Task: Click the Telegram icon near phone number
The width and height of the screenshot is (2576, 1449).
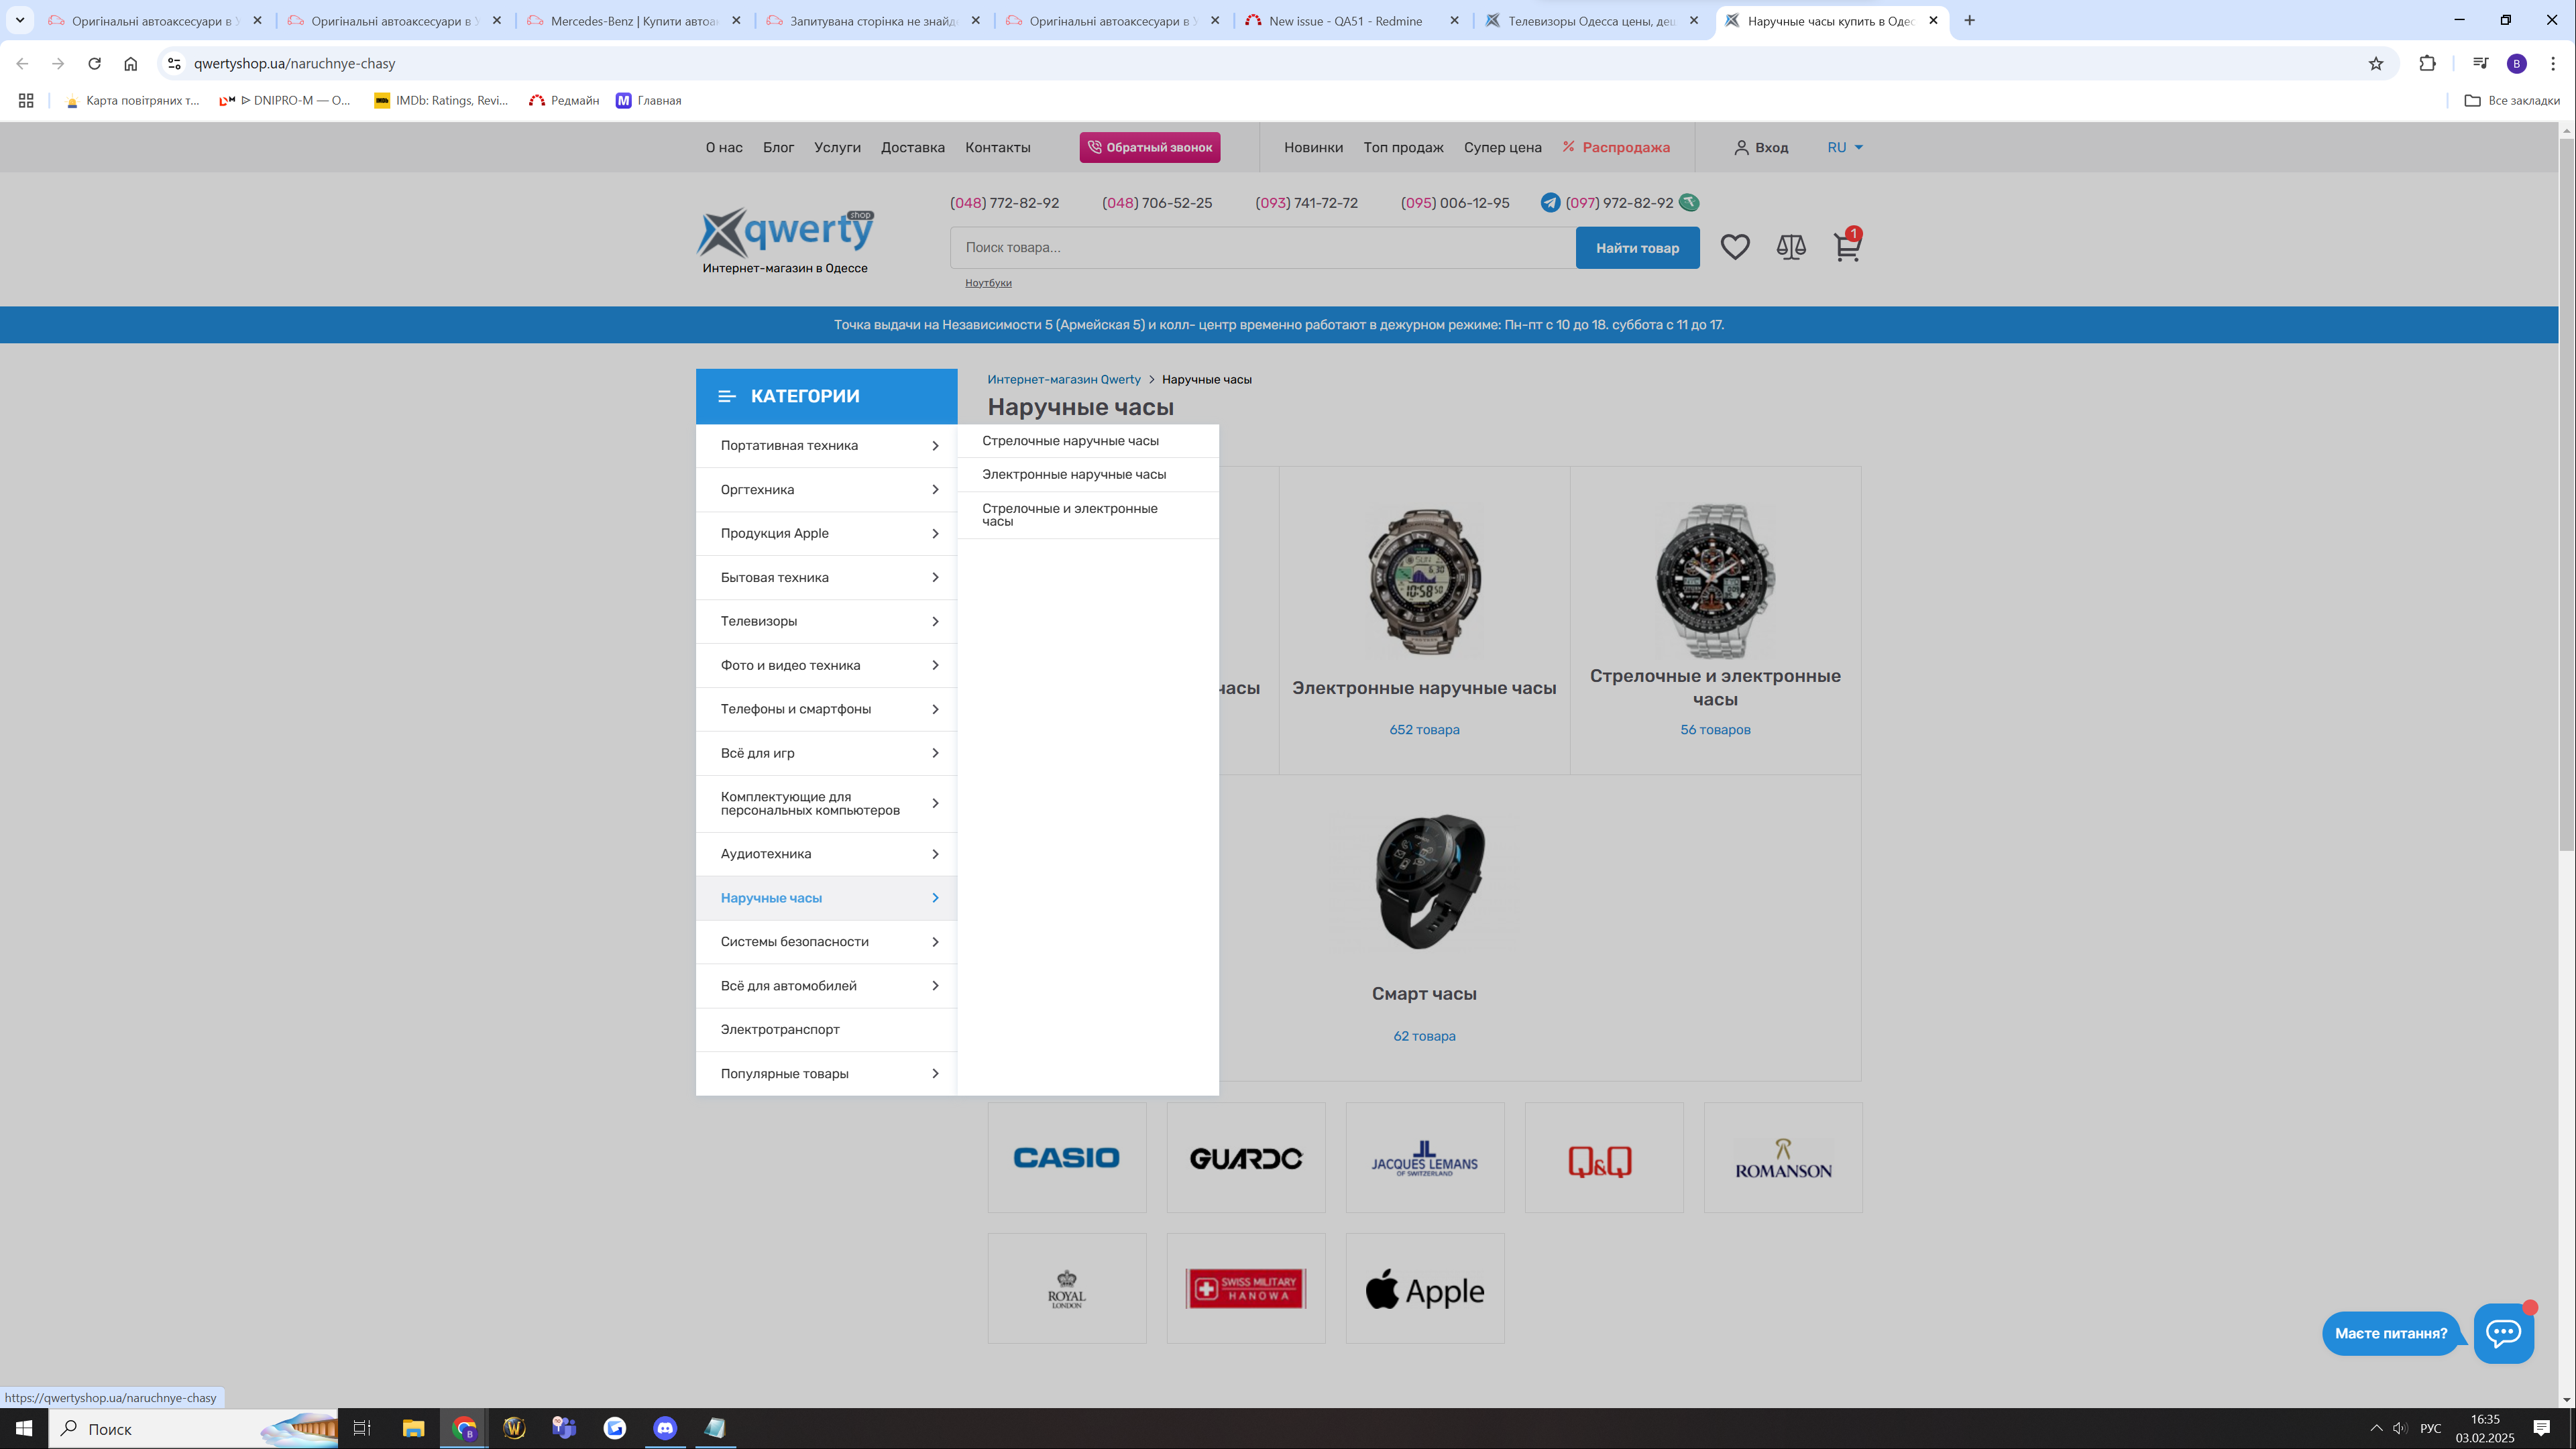Action: [1550, 203]
